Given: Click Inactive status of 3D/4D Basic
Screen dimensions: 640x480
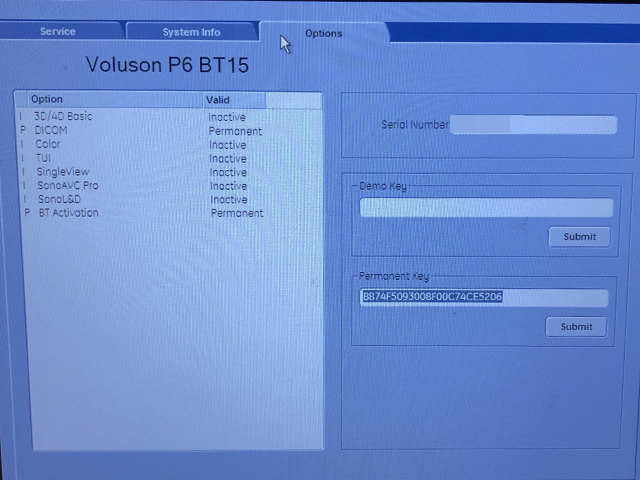Looking at the screenshot, I should point(227,117).
